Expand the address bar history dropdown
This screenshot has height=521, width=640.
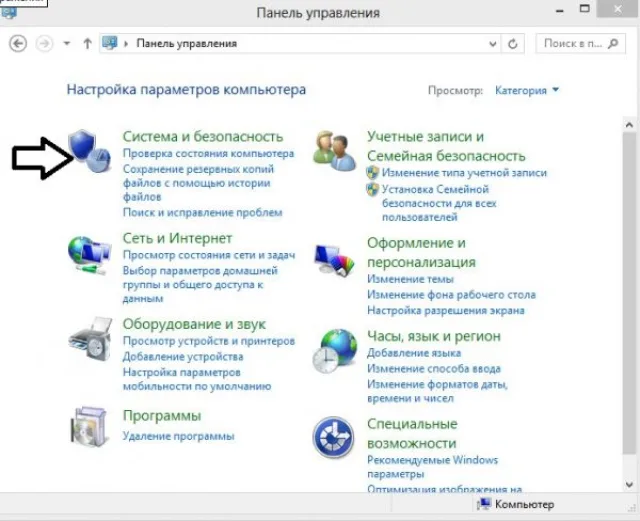point(493,43)
